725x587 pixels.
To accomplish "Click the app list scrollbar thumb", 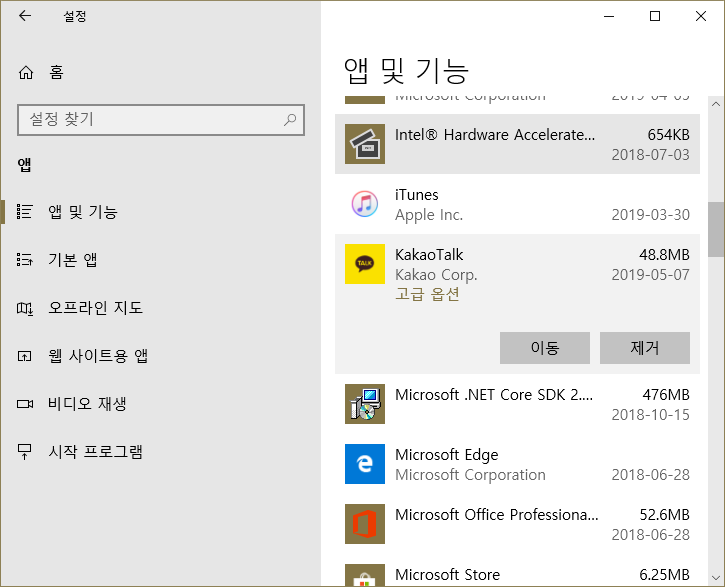I will (x=716, y=229).
